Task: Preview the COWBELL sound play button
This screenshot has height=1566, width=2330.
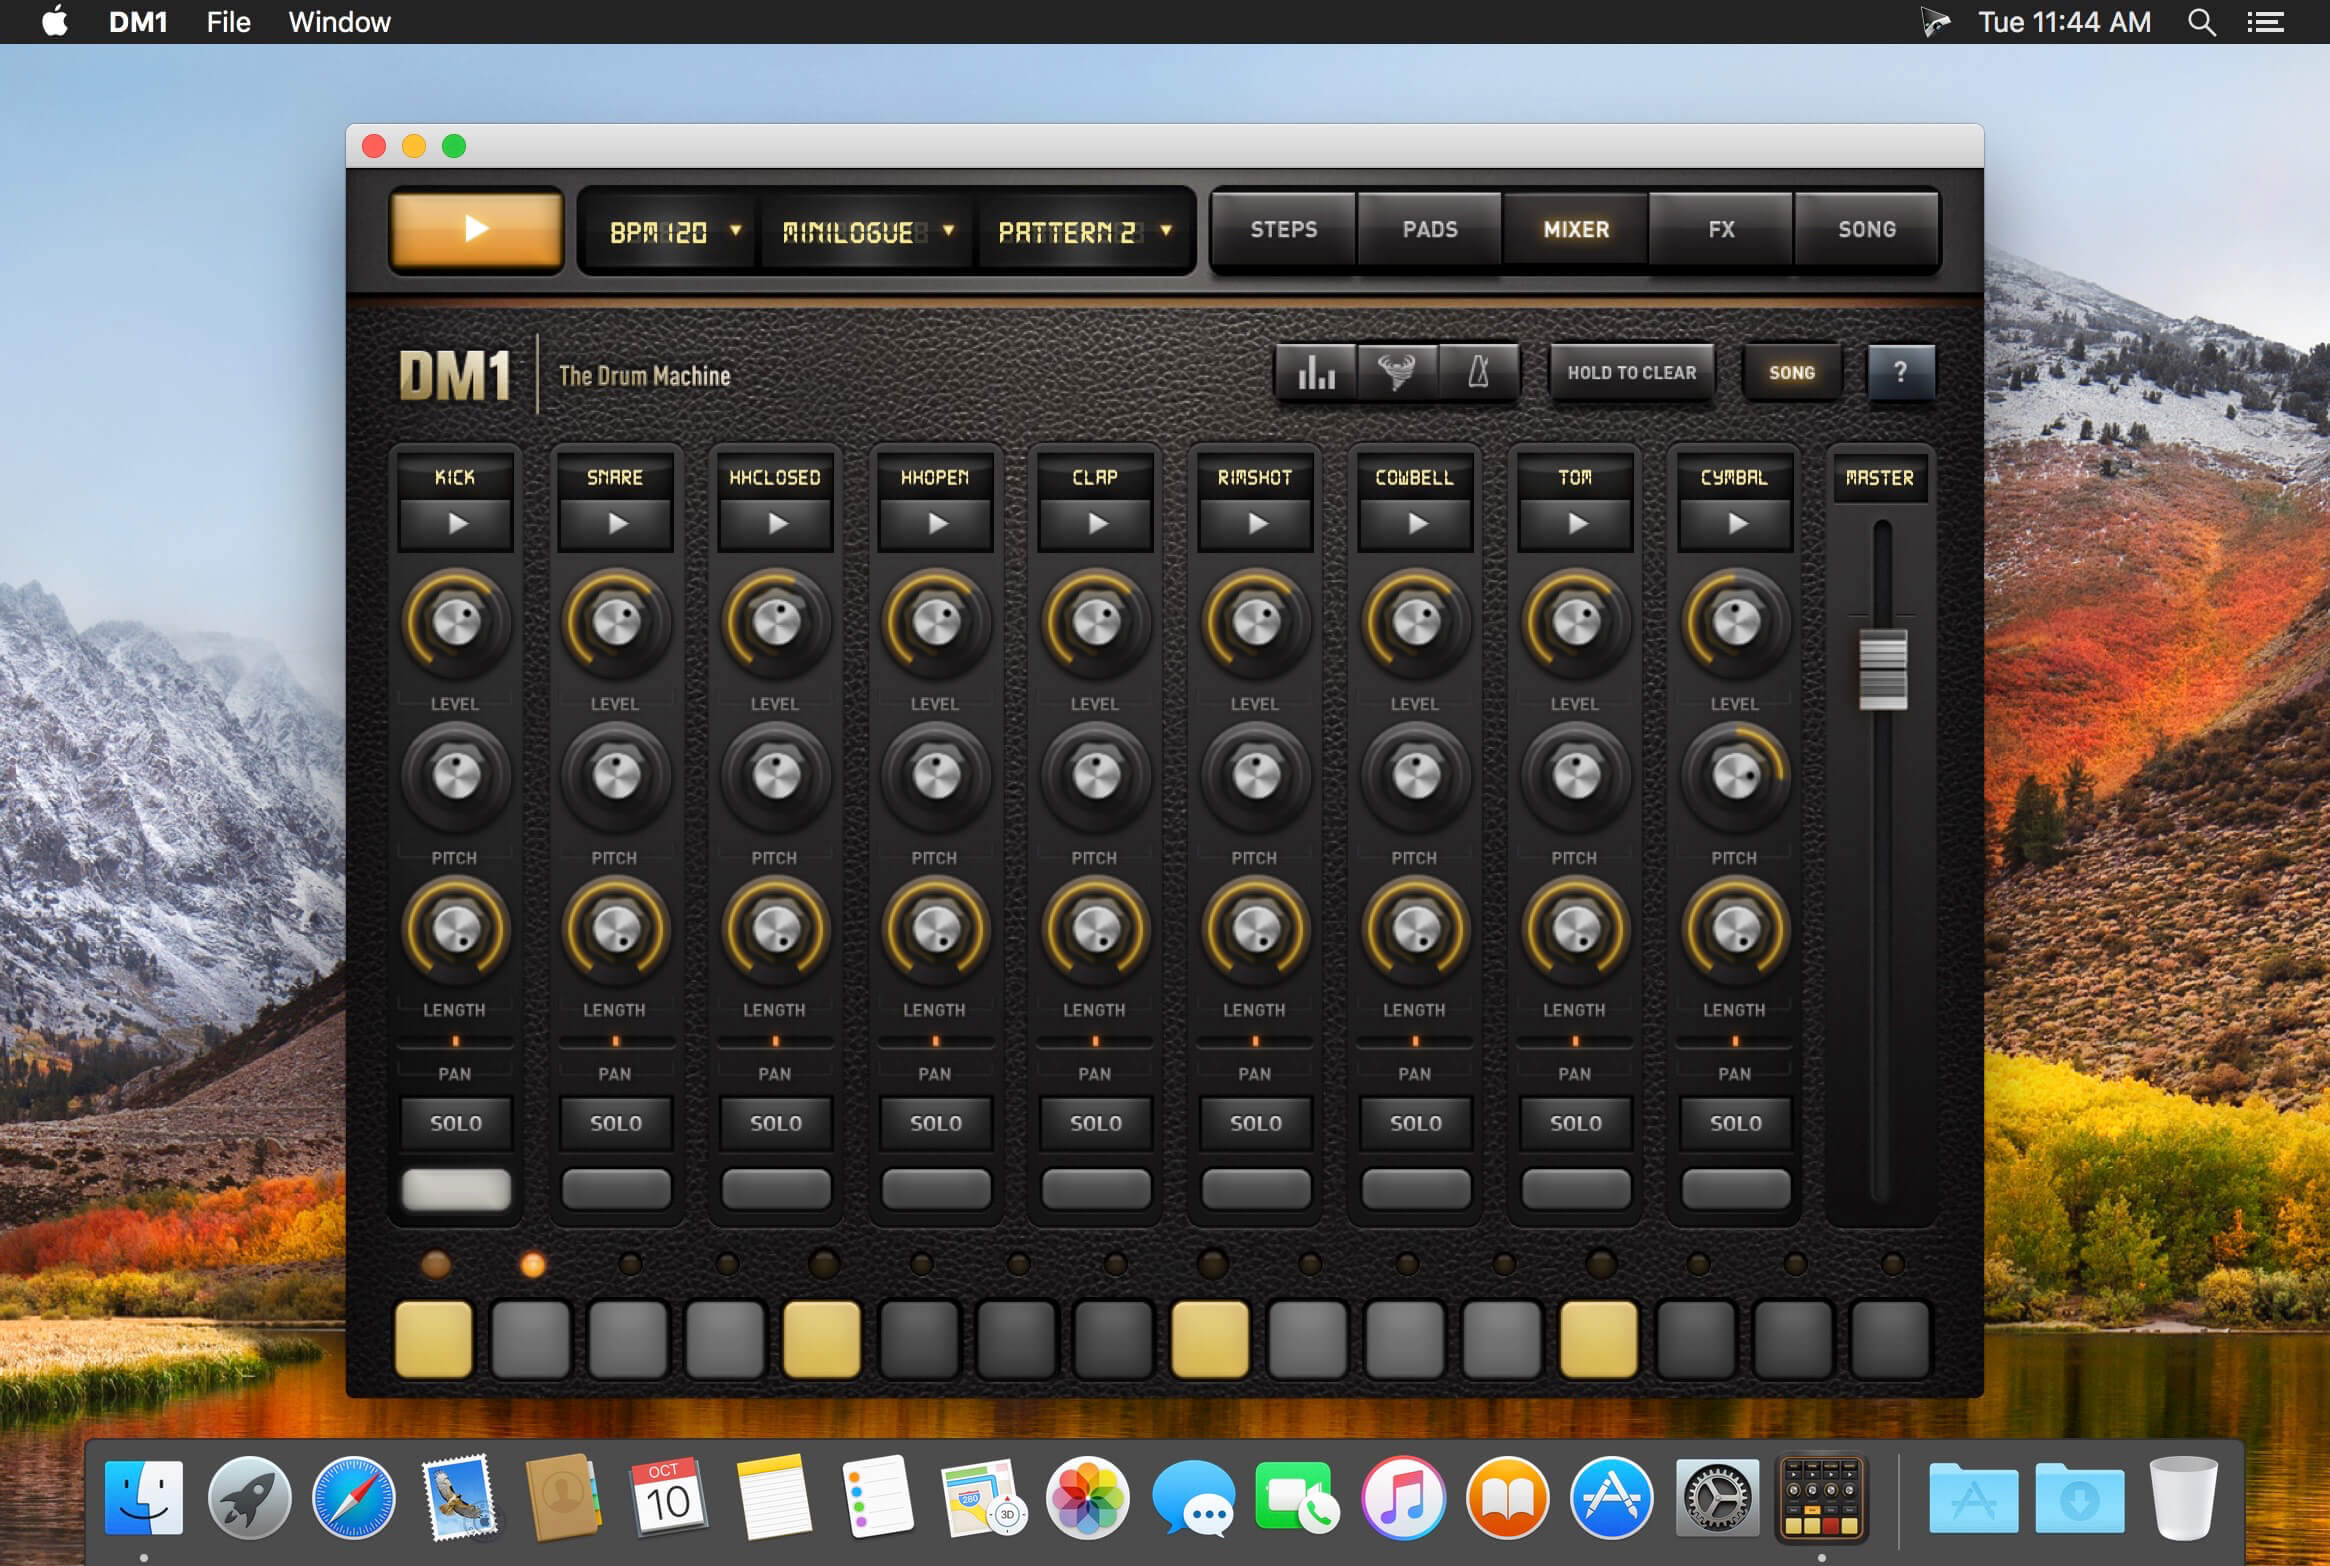Action: [x=1416, y=523]
